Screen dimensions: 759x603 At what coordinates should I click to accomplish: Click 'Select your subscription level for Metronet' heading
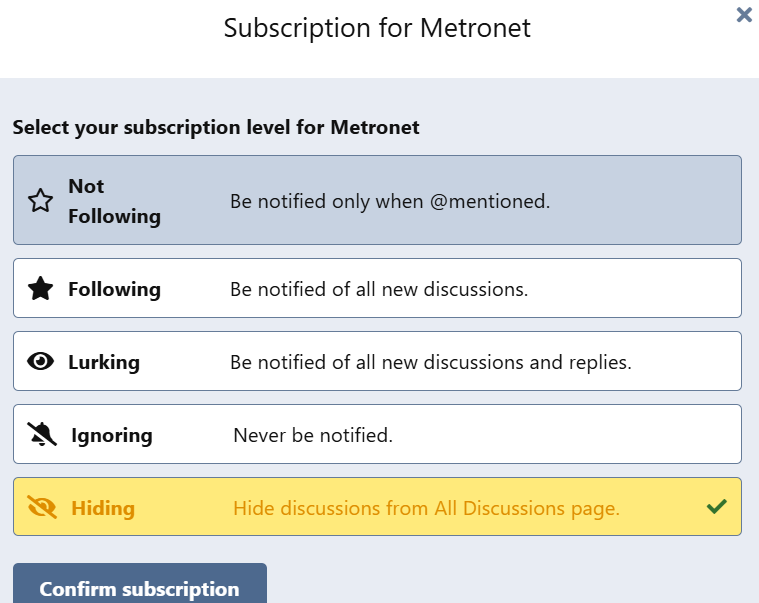pyautogui.click(x=216, y=128)
